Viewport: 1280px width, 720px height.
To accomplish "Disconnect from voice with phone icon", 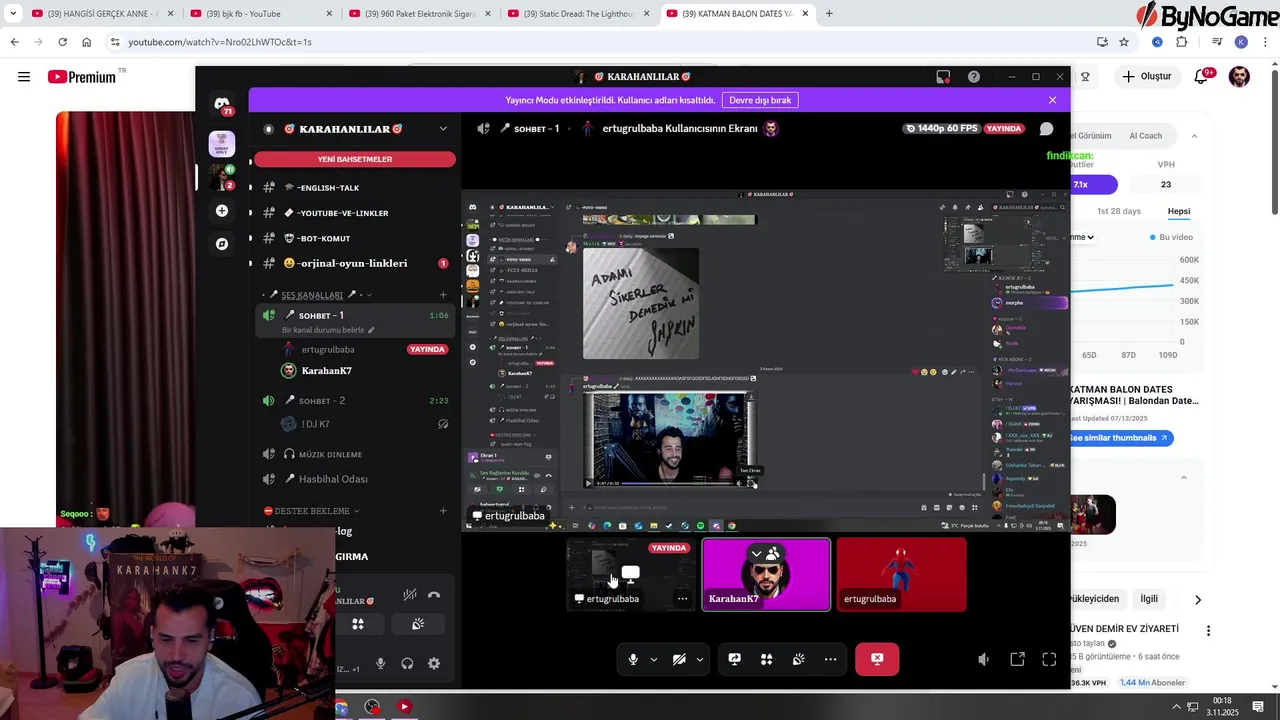I will pos(434,595).
